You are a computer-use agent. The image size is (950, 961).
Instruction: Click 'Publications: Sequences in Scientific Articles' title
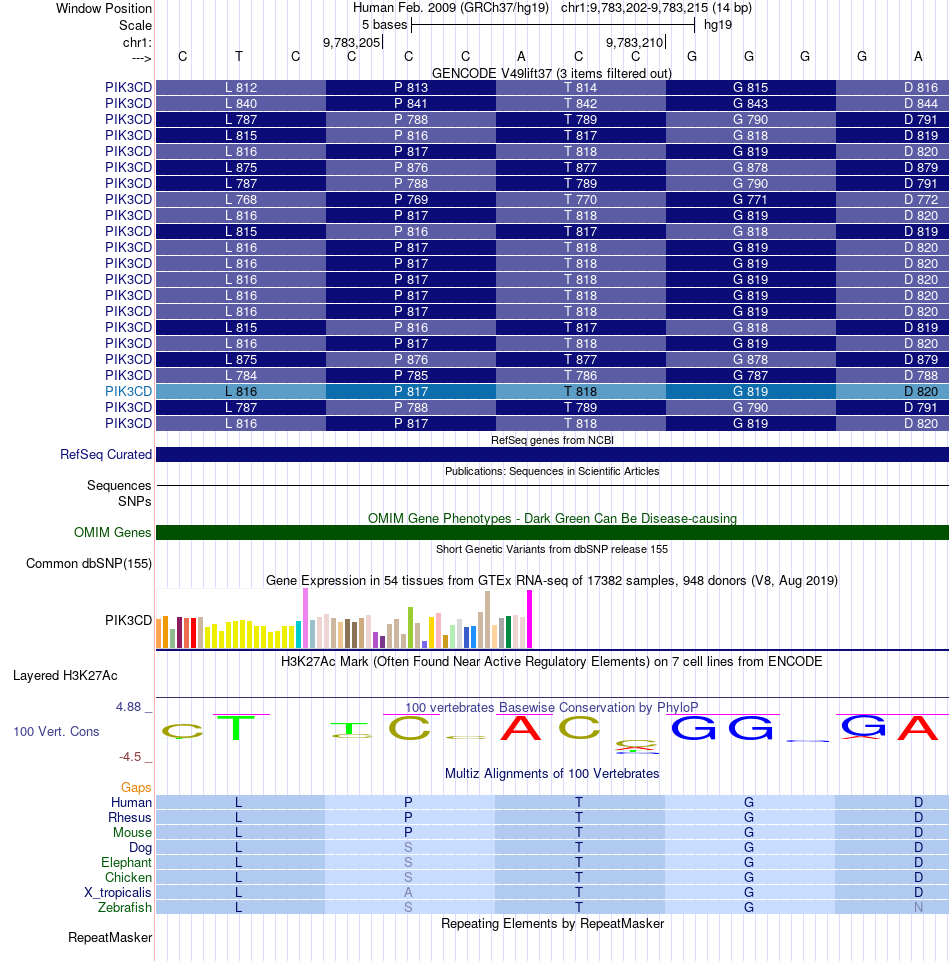(x=552, y=471)
